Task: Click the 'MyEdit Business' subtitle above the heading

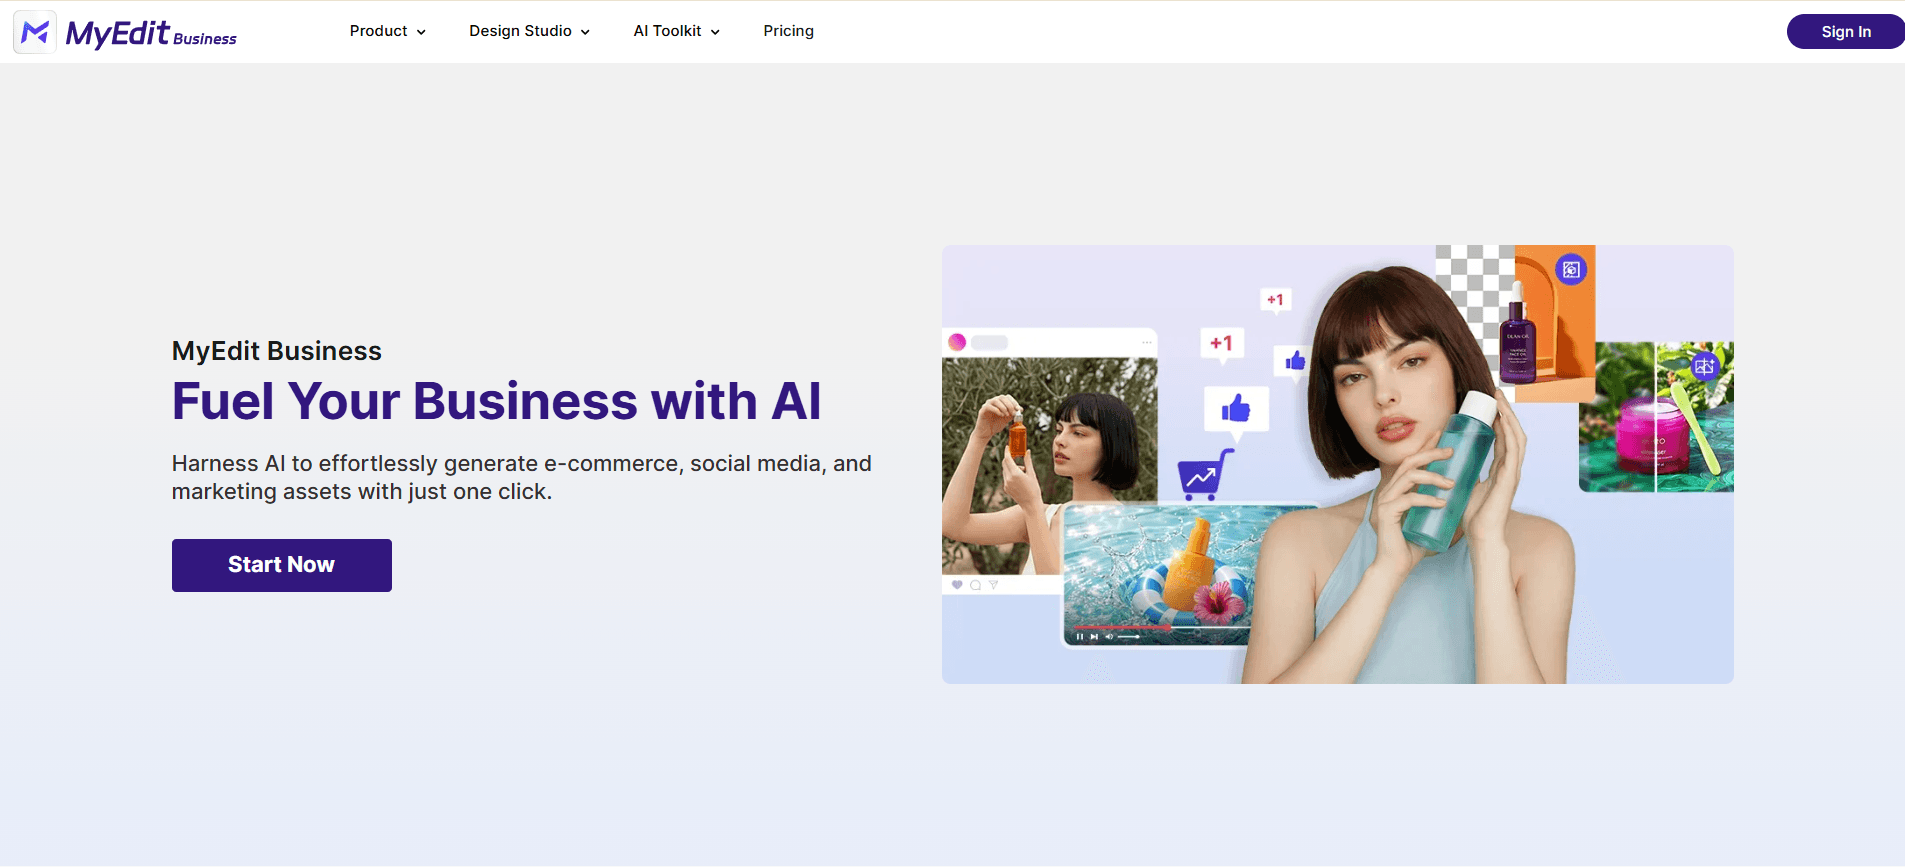Action: click(x=277, y=351)
